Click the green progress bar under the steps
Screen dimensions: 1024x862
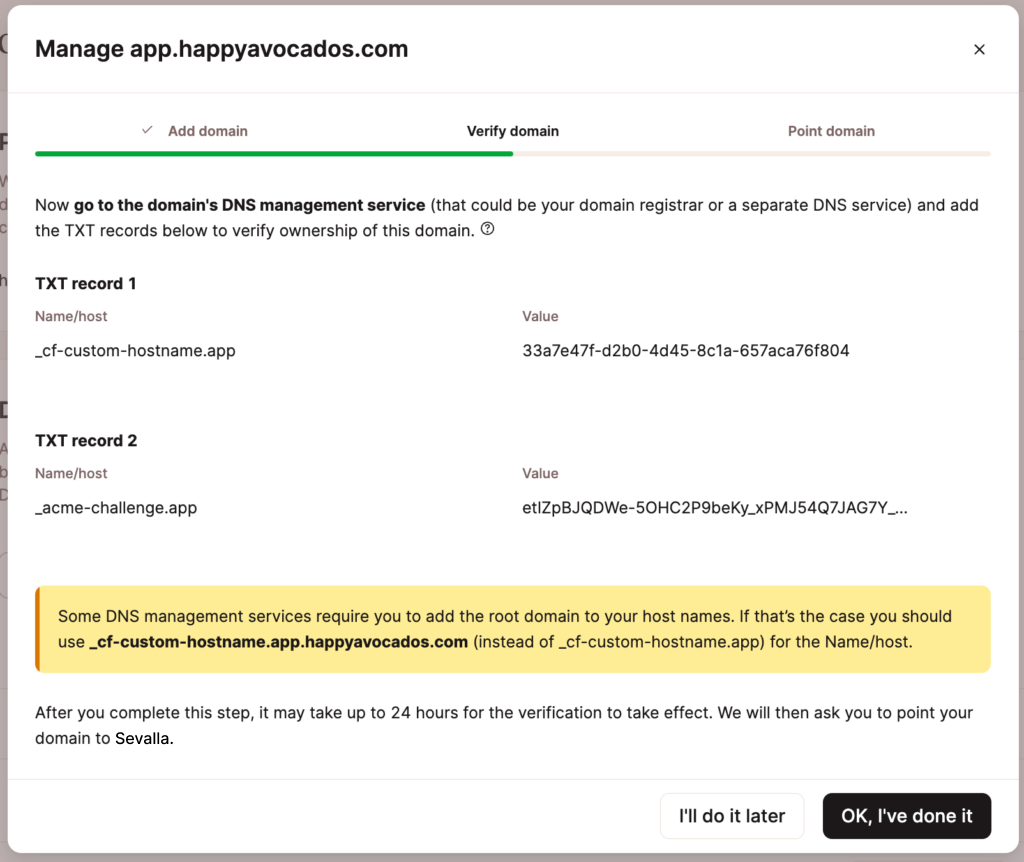tap(274, 154)
